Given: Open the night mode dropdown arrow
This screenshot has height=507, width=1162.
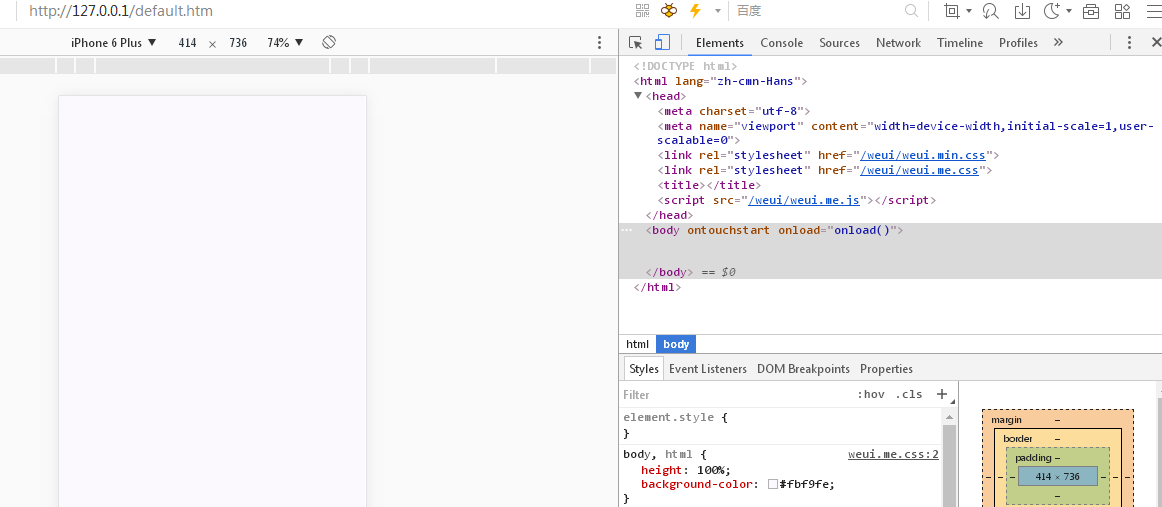Looking at the screenshot, I should coord(1069,11).
